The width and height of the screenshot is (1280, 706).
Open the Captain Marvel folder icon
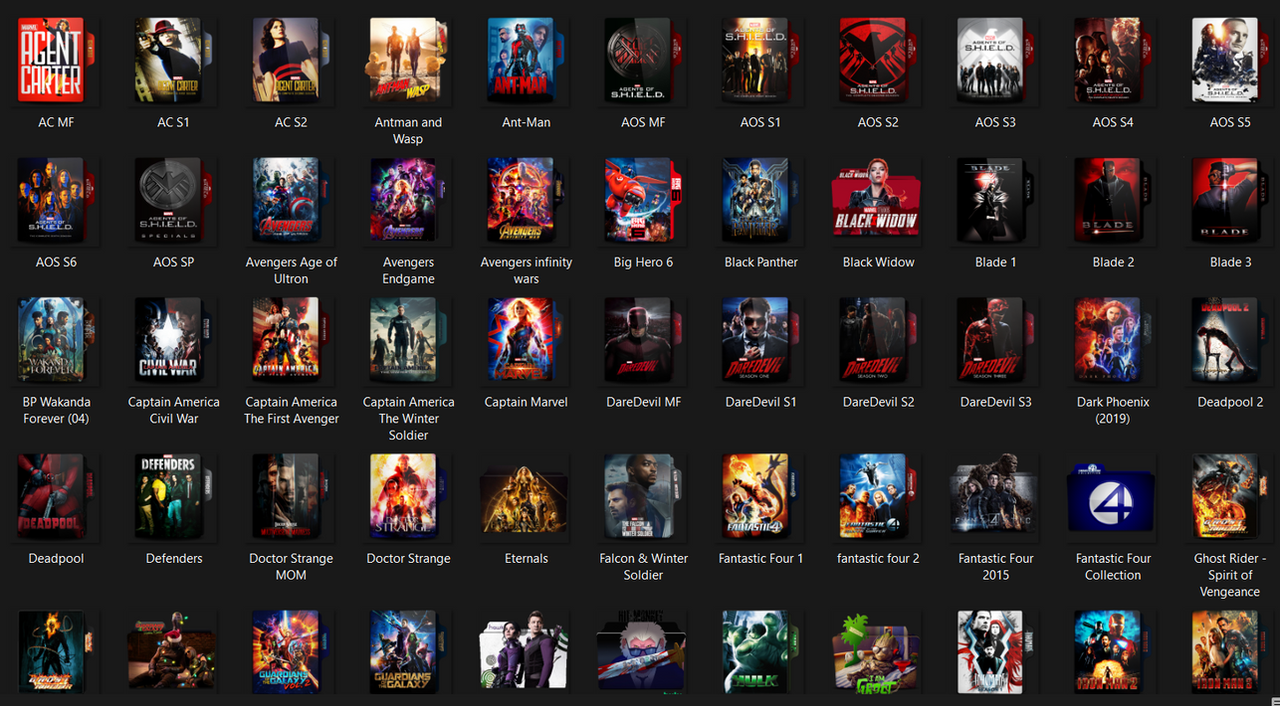(x=526, y=340)
